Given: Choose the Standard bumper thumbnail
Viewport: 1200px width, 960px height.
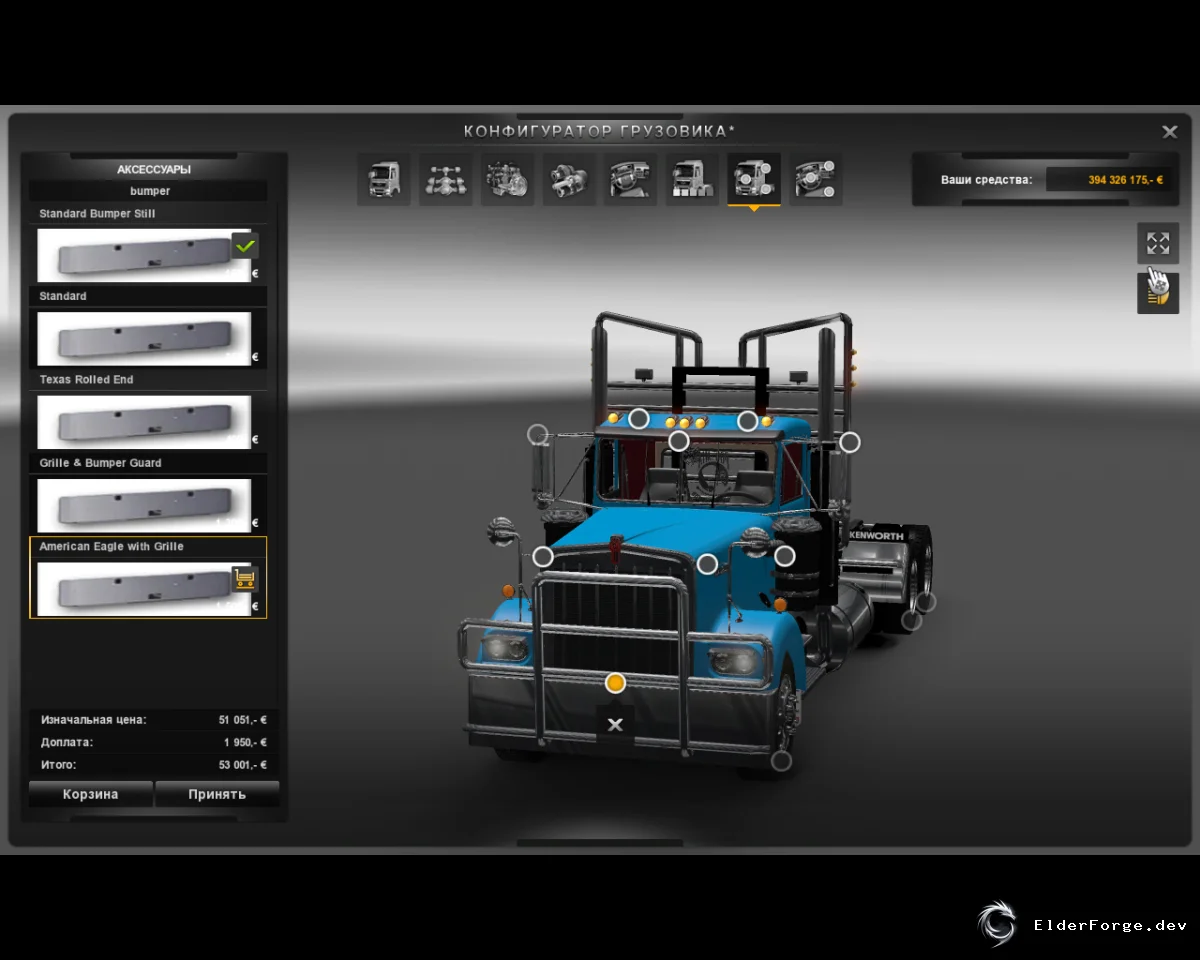Looking at the screenshot, I should pos(144,339).
